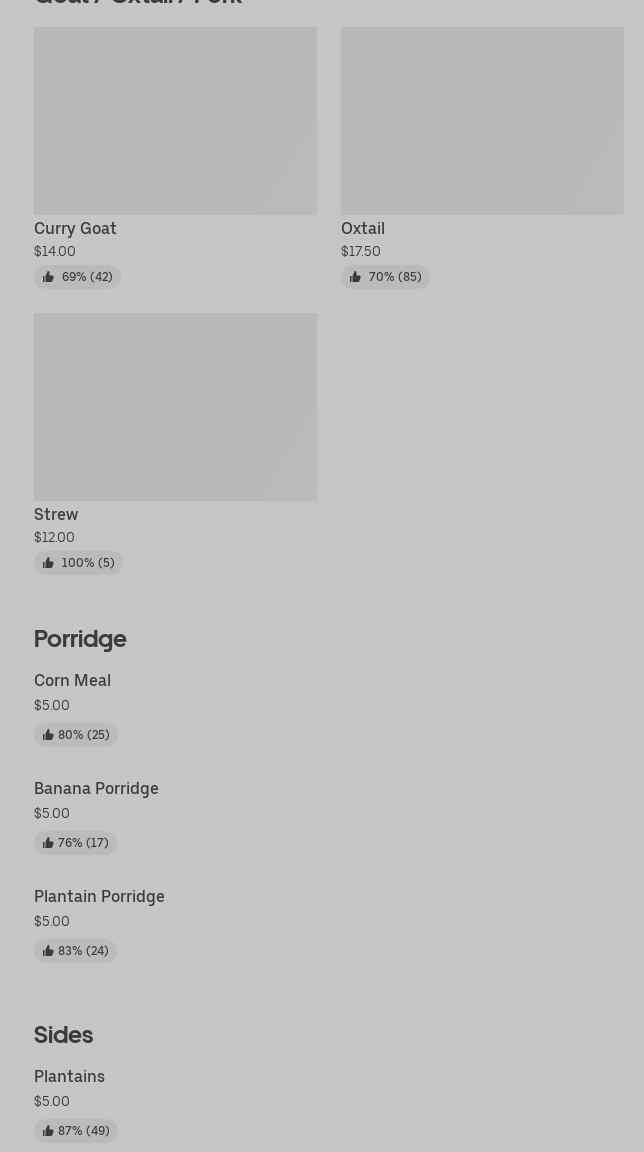
Task: Click the Plantains 87% (49) rating badge
Action: [76, 1131]
